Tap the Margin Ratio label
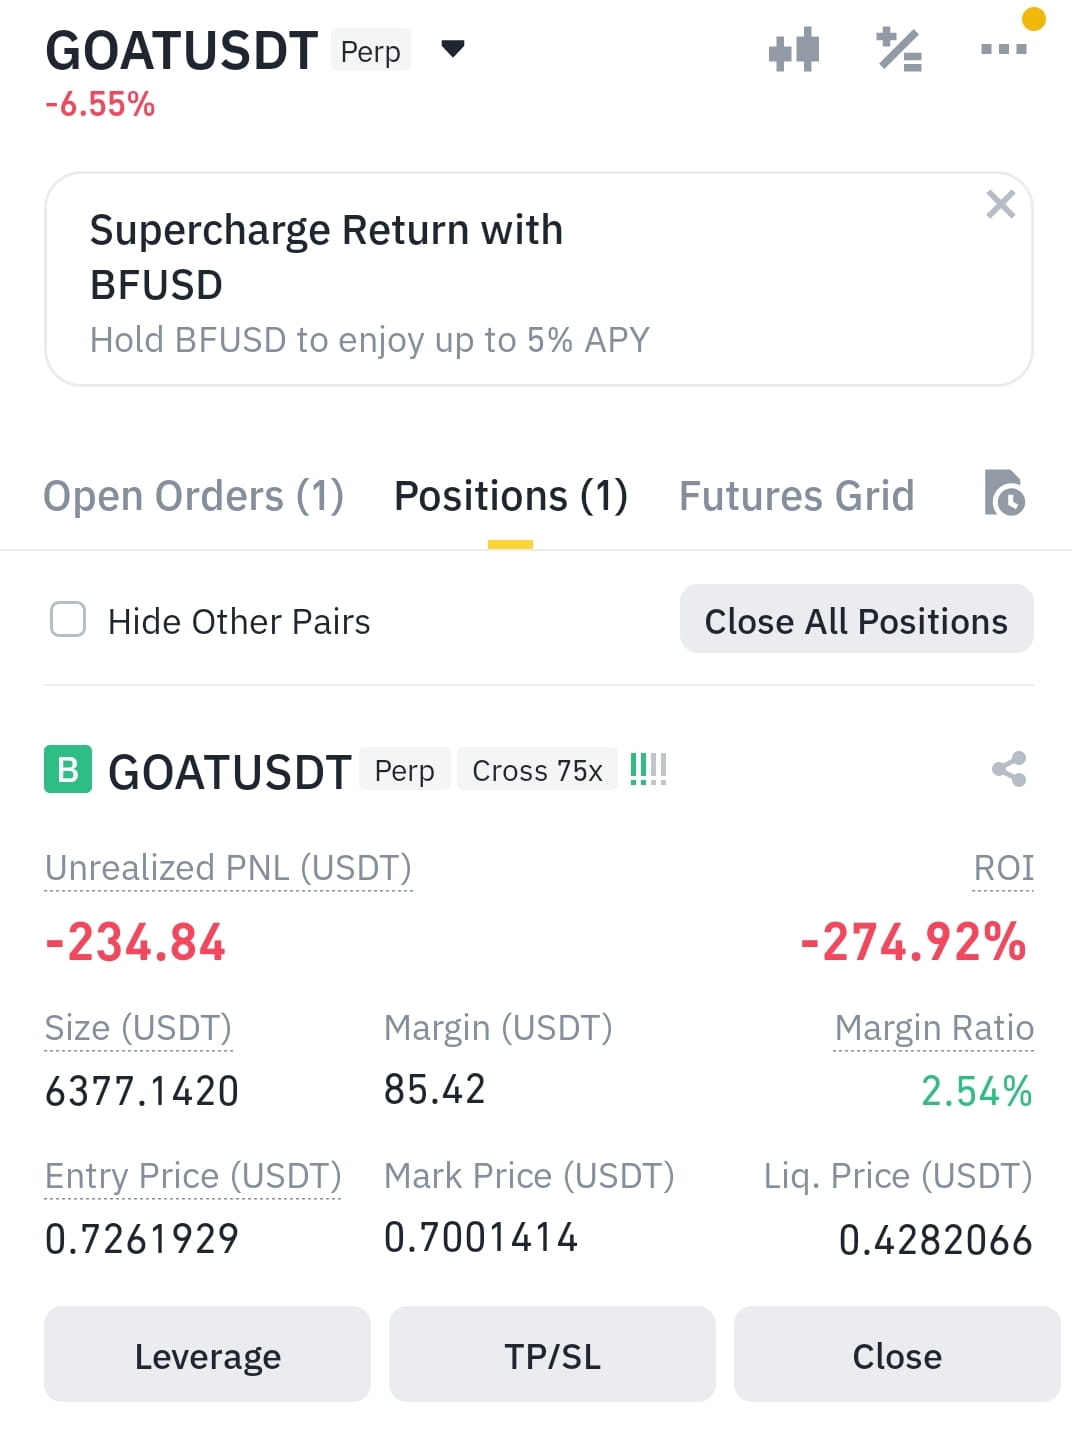This screenshot has height=1444, width=1072. pos(934,1028)
